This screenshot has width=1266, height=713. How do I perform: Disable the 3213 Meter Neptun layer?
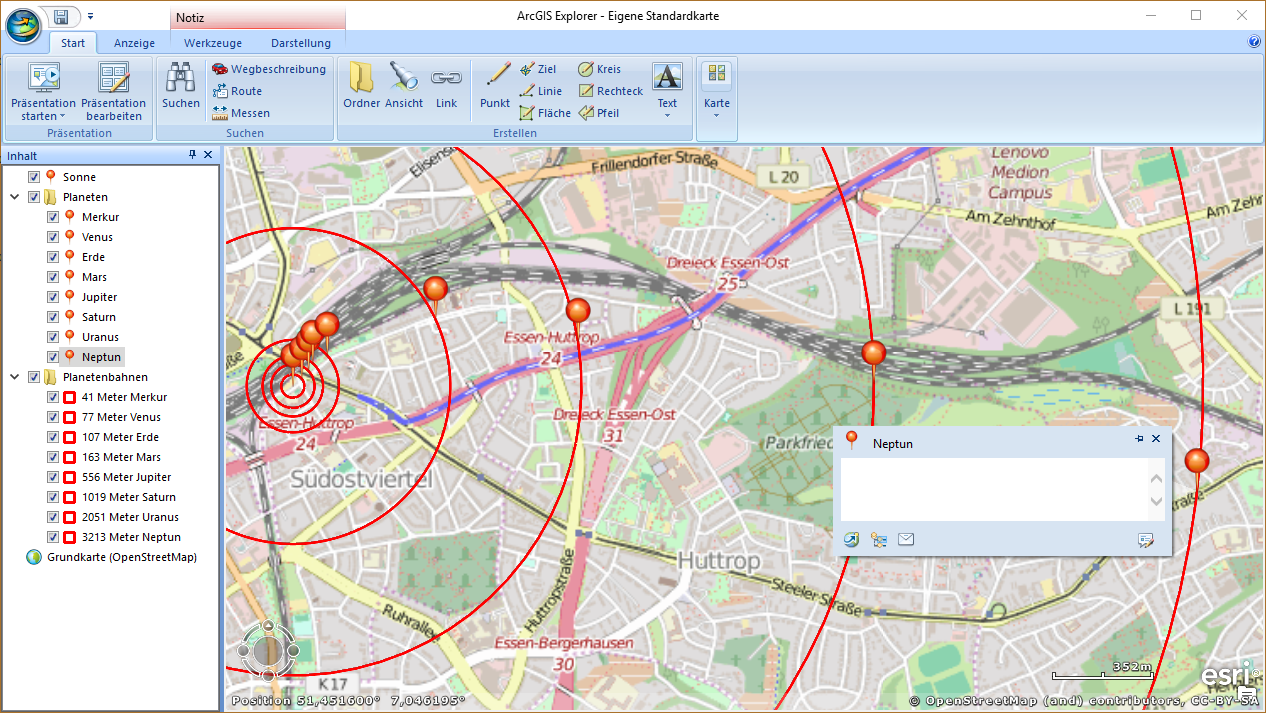54,537
